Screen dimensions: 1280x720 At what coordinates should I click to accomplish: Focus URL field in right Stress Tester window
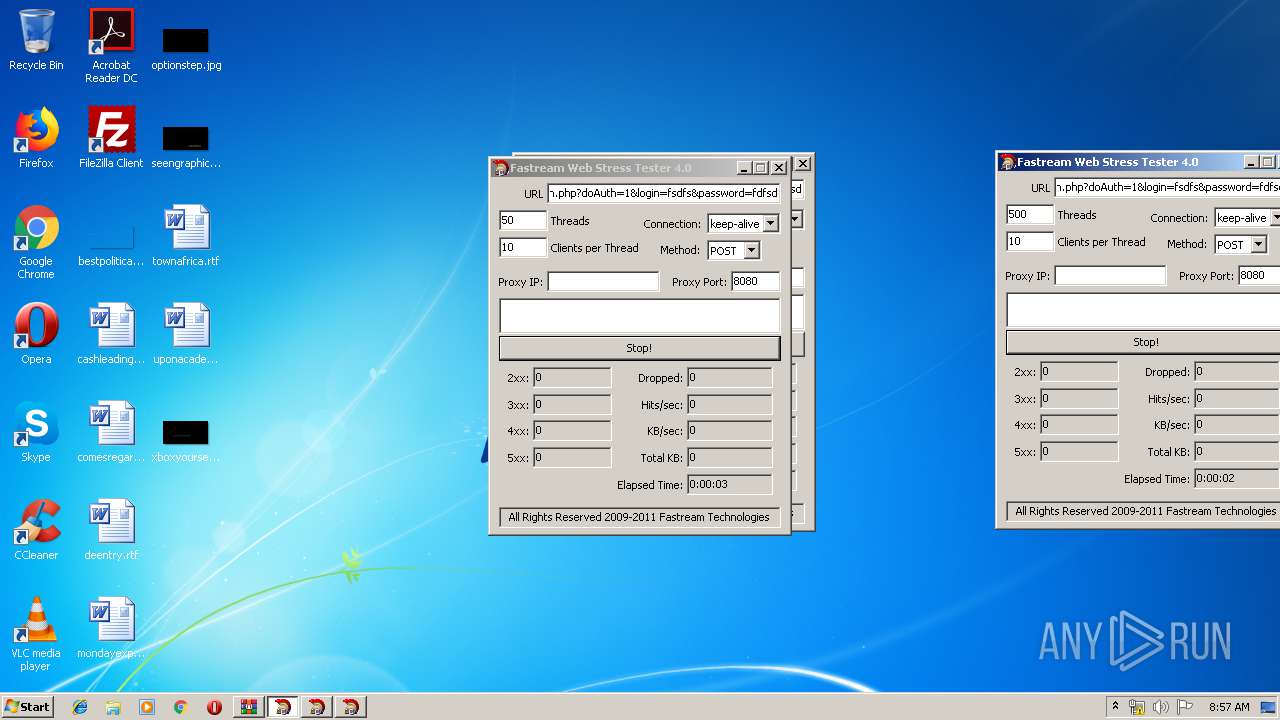coord(1167,187)
